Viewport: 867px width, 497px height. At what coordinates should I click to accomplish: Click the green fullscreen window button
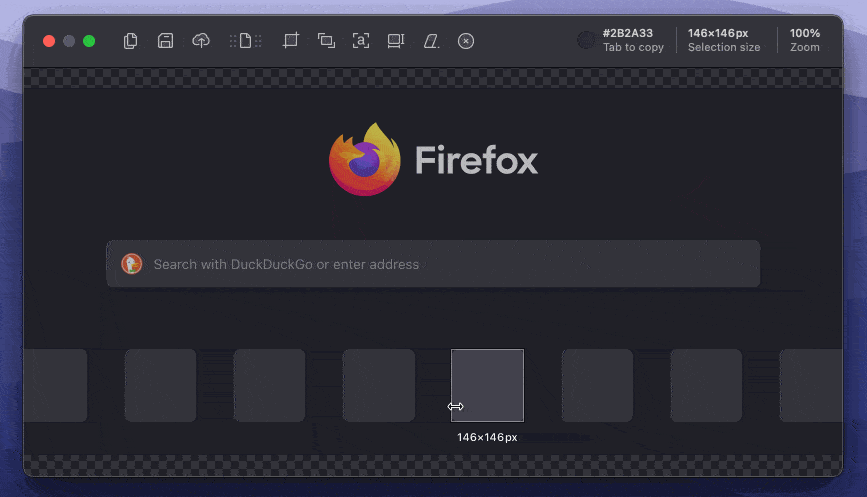click(89, 41)
